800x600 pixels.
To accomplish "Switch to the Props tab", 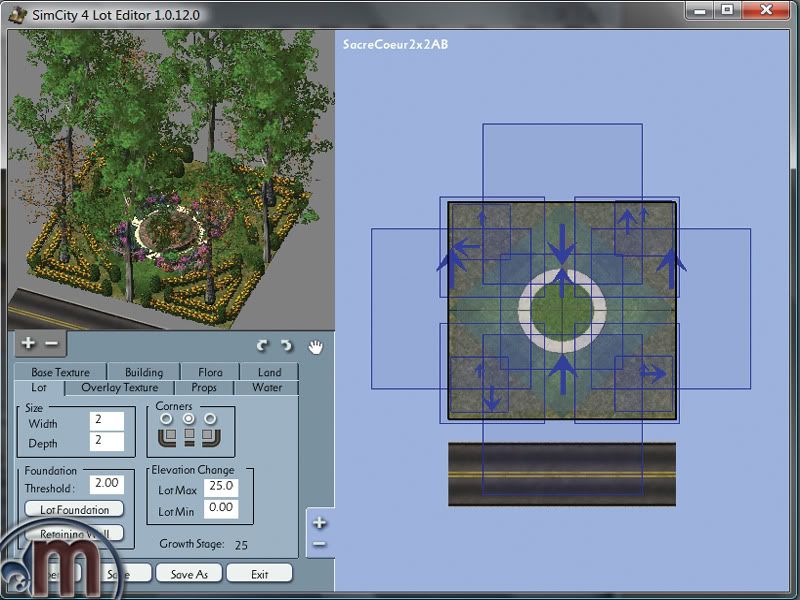I will (204, 388).
